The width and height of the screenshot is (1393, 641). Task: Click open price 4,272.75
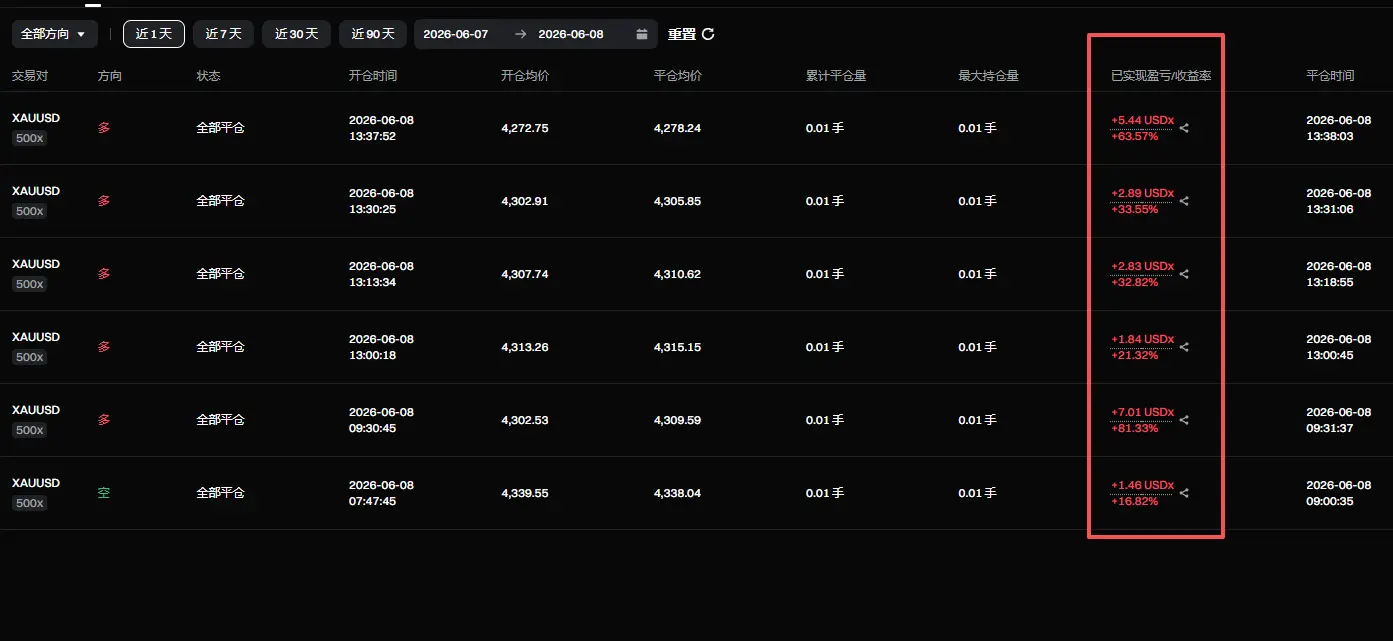tap(525, 128)
